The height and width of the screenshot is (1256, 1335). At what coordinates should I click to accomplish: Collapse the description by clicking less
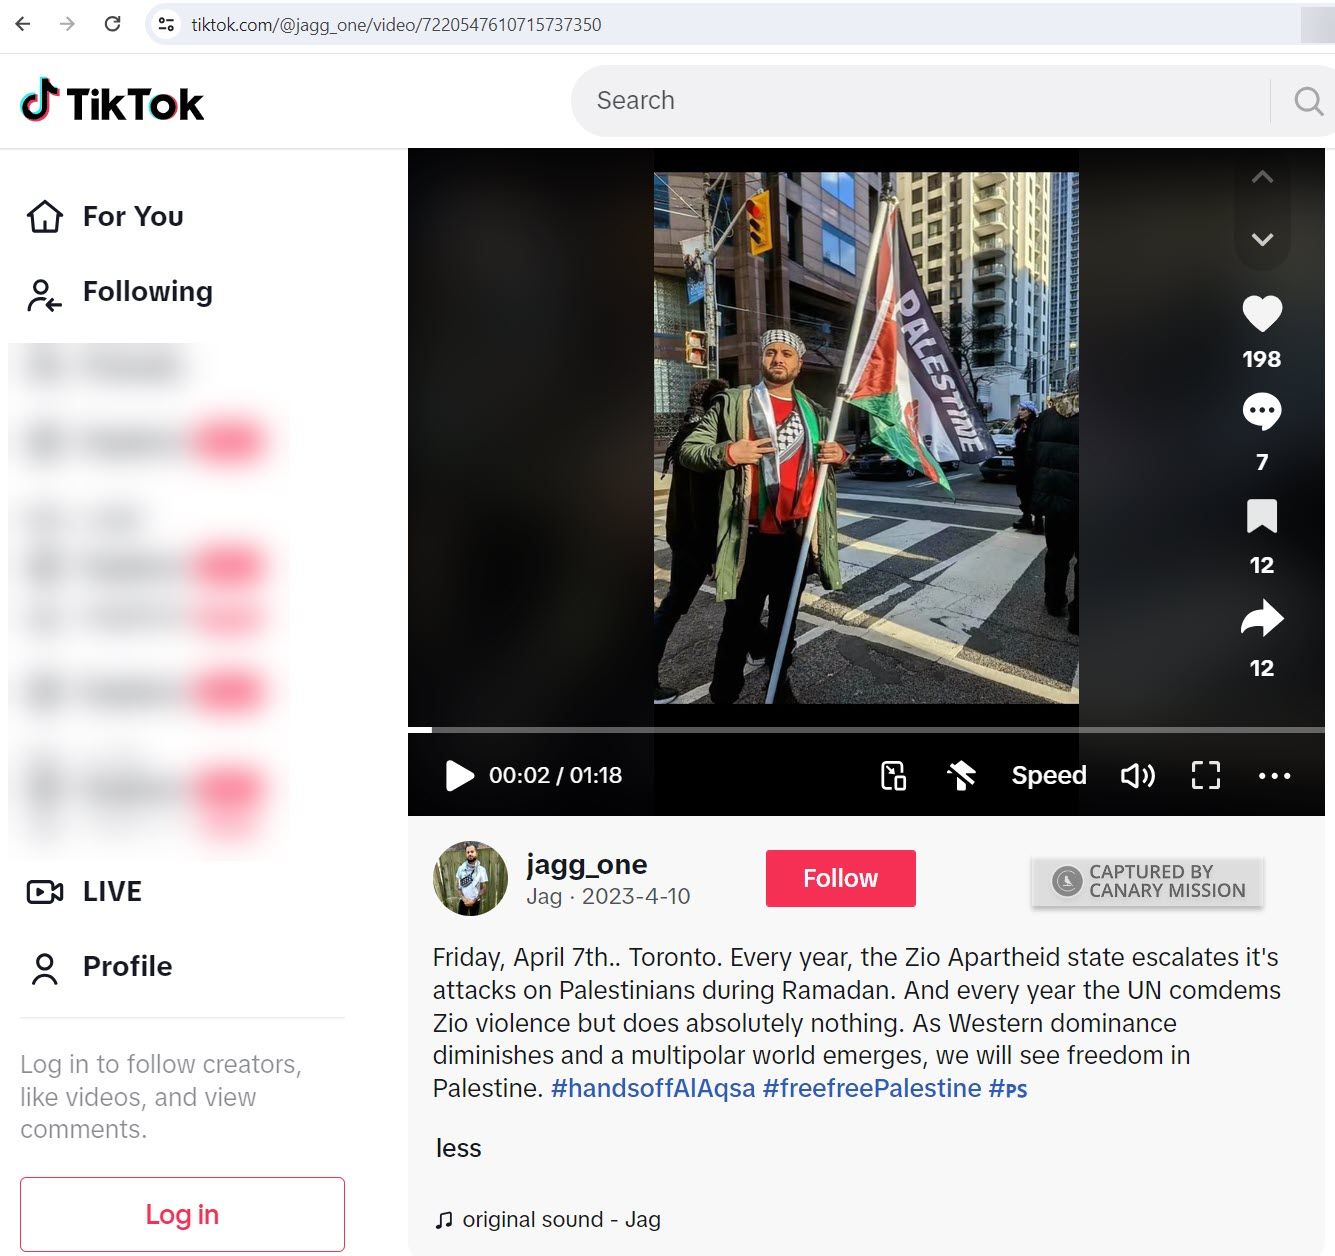(x=458, y=1148)
